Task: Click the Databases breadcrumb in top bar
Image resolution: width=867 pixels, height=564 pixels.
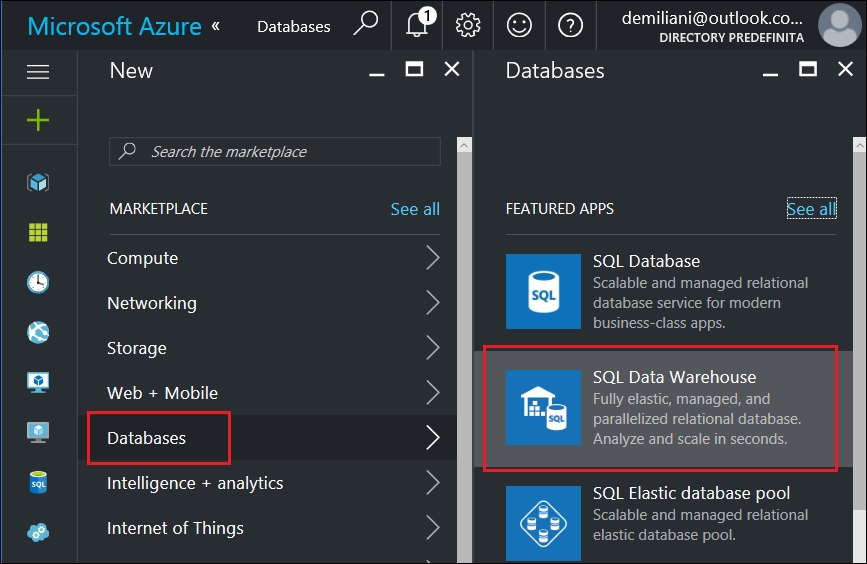Action: [x=294, y=27]
